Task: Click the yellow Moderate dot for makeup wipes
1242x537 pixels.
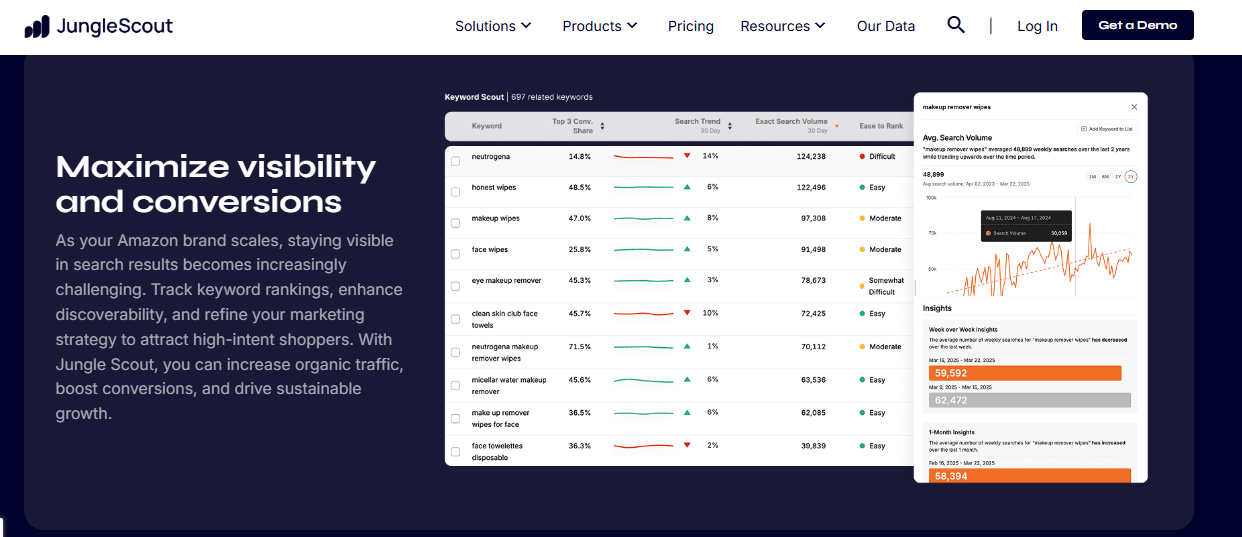Action: tap(862, 218)
